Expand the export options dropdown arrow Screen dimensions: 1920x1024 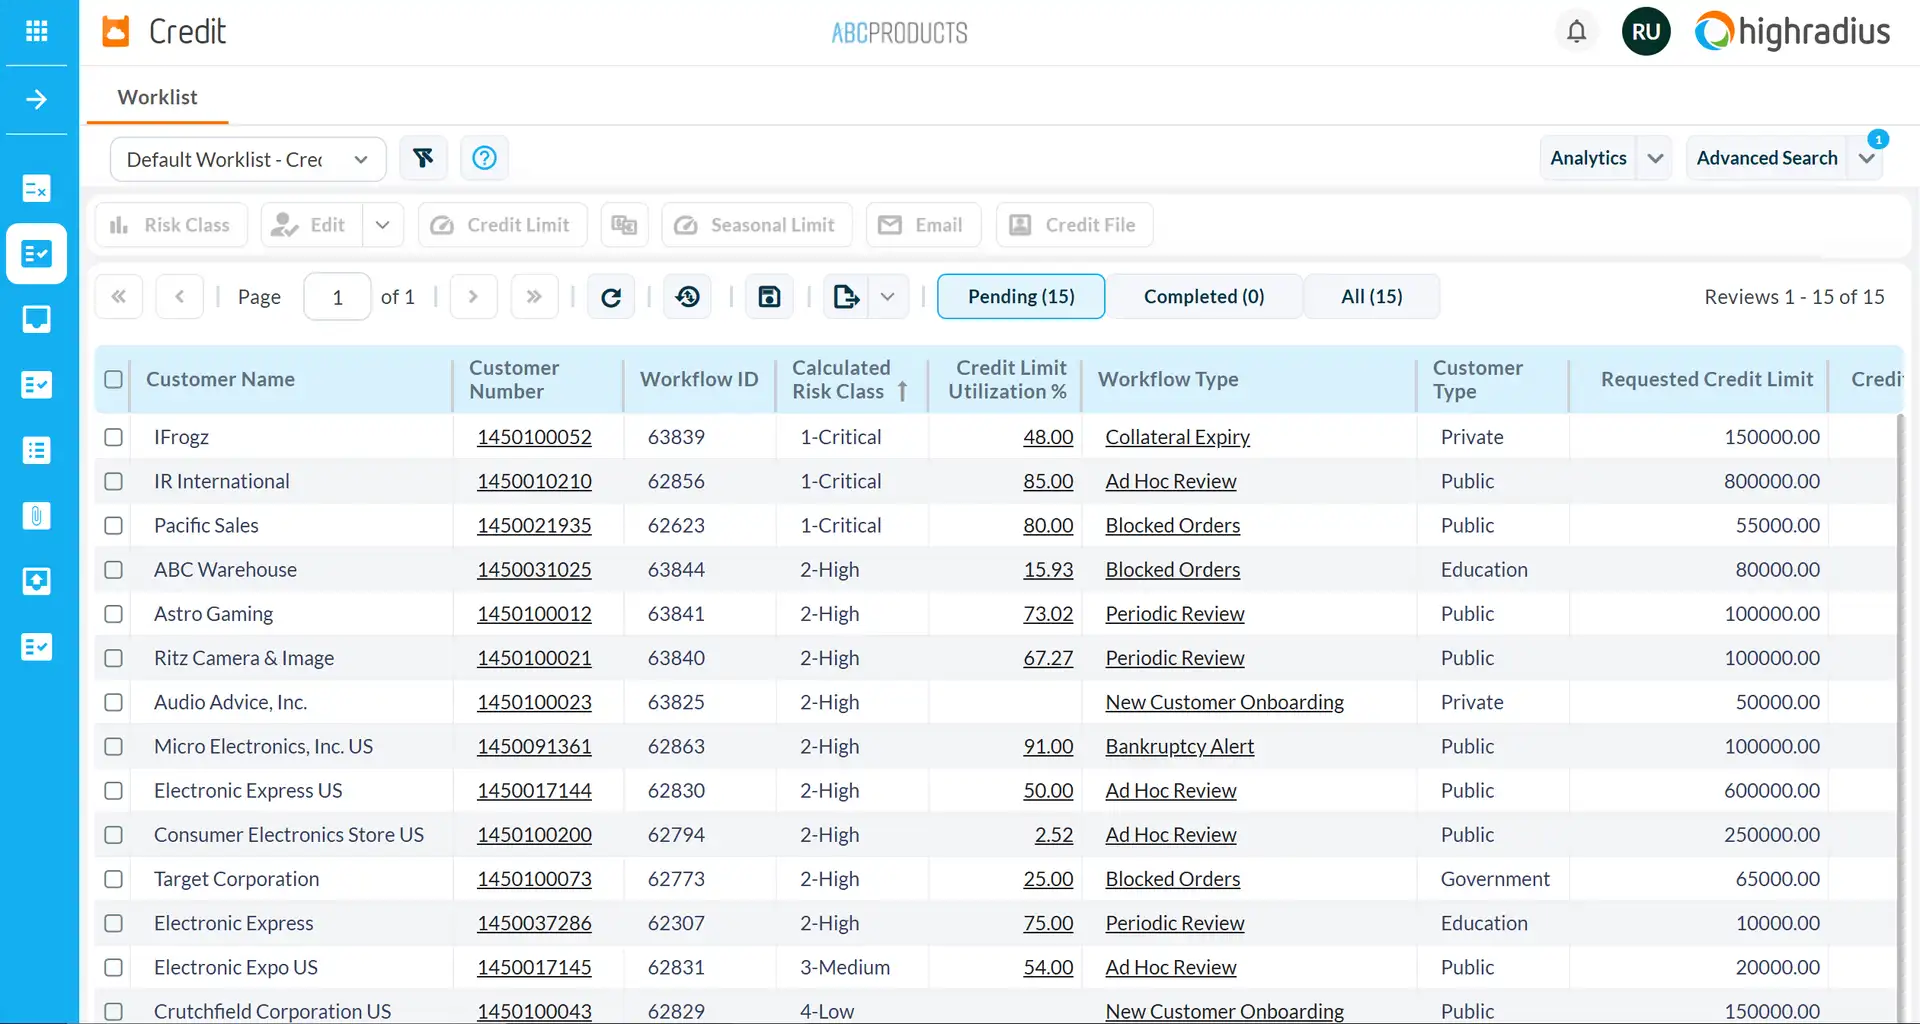click(x=887, y=296)
